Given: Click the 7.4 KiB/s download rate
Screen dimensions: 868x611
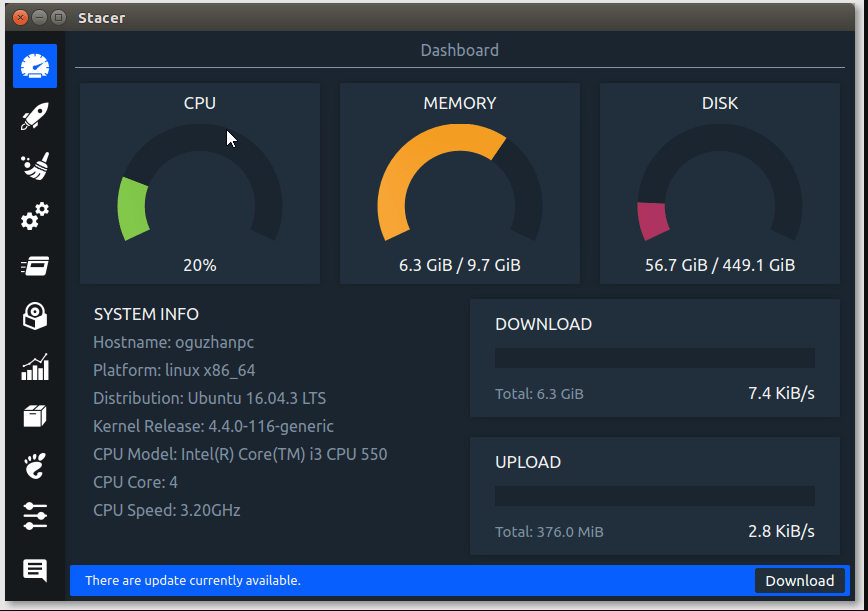Looking at the screenshot, I should click(781, 393).
